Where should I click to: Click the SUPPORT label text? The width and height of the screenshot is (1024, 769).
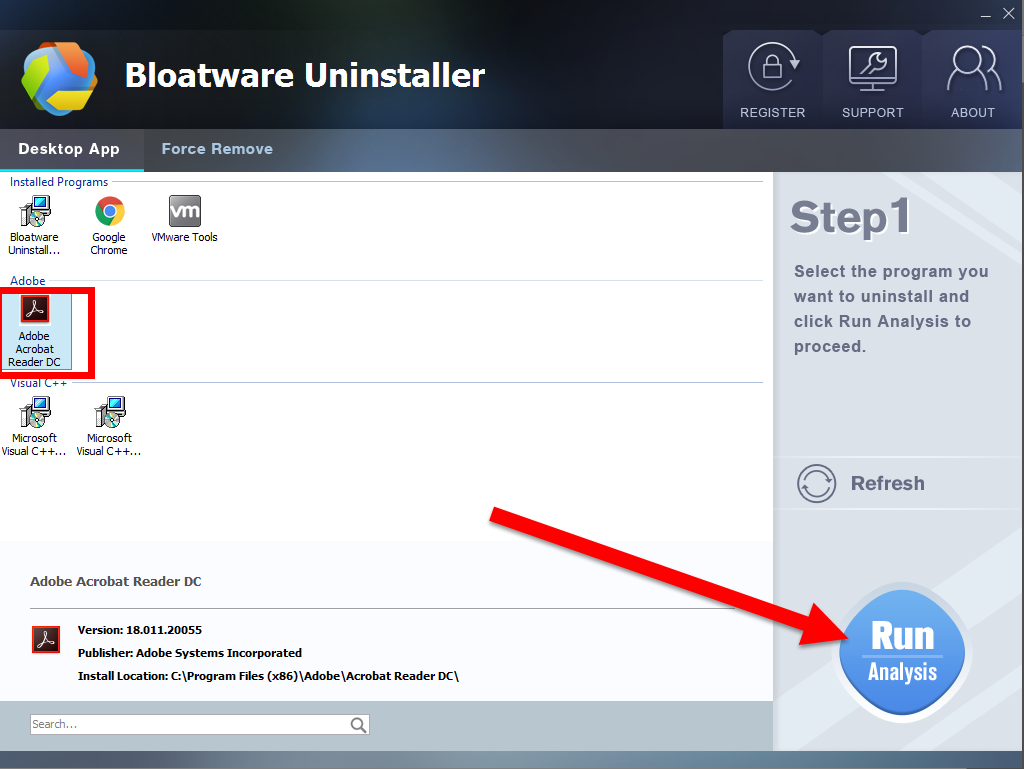872,112
